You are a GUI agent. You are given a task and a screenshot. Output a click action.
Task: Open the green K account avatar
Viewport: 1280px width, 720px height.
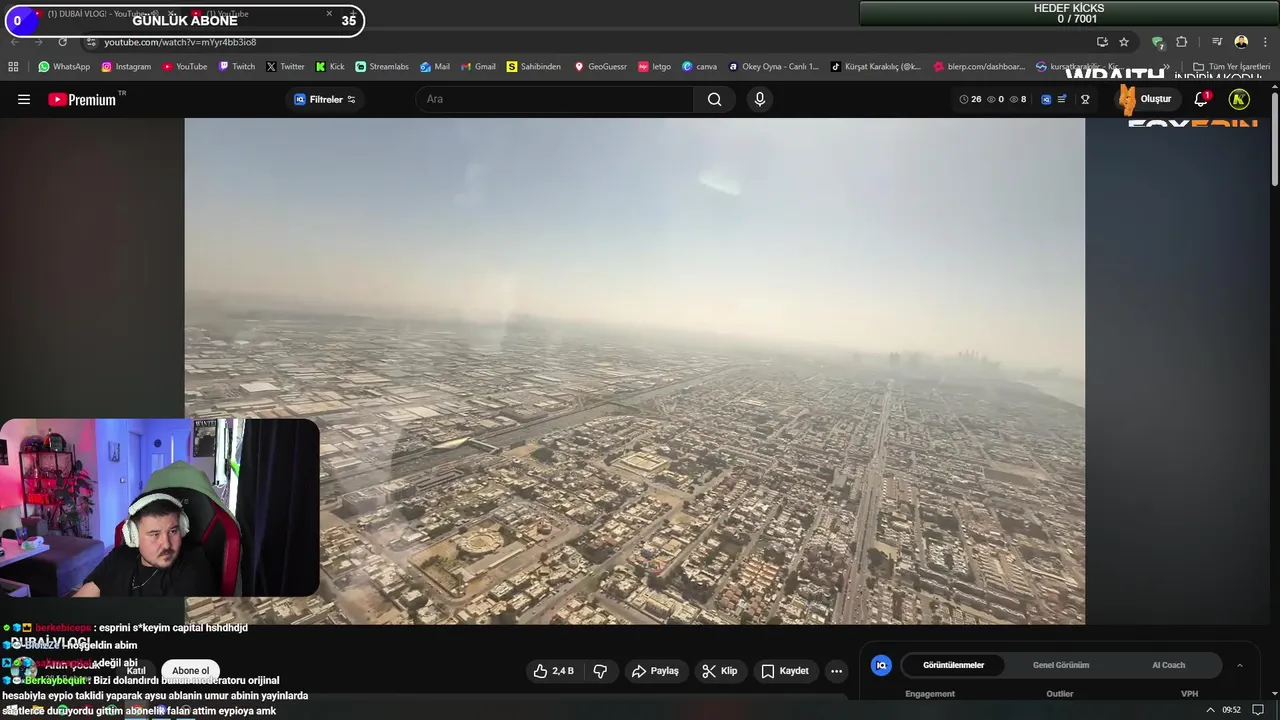[x=1239, y=99]
